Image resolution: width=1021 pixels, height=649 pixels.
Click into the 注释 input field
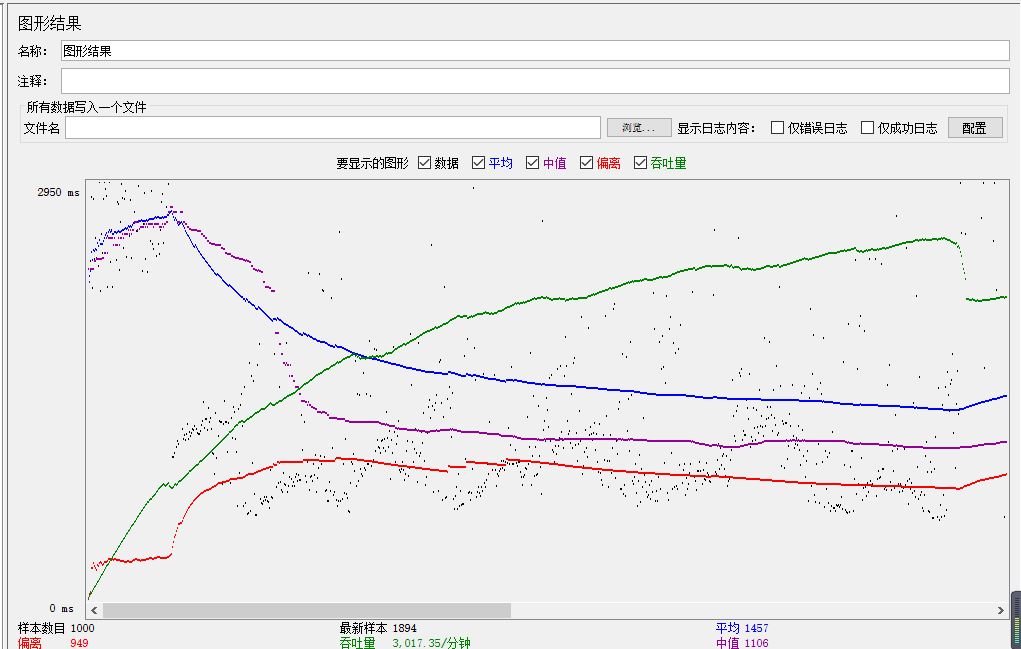[x=535, y=81]
